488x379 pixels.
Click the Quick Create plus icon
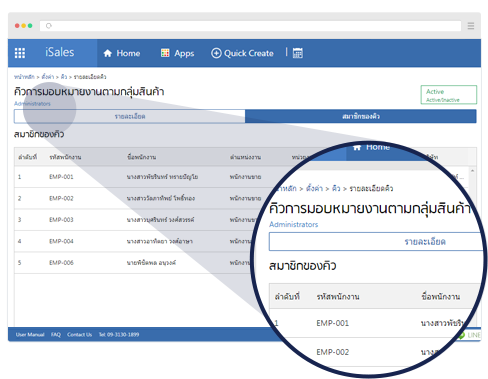coord(216,53)
